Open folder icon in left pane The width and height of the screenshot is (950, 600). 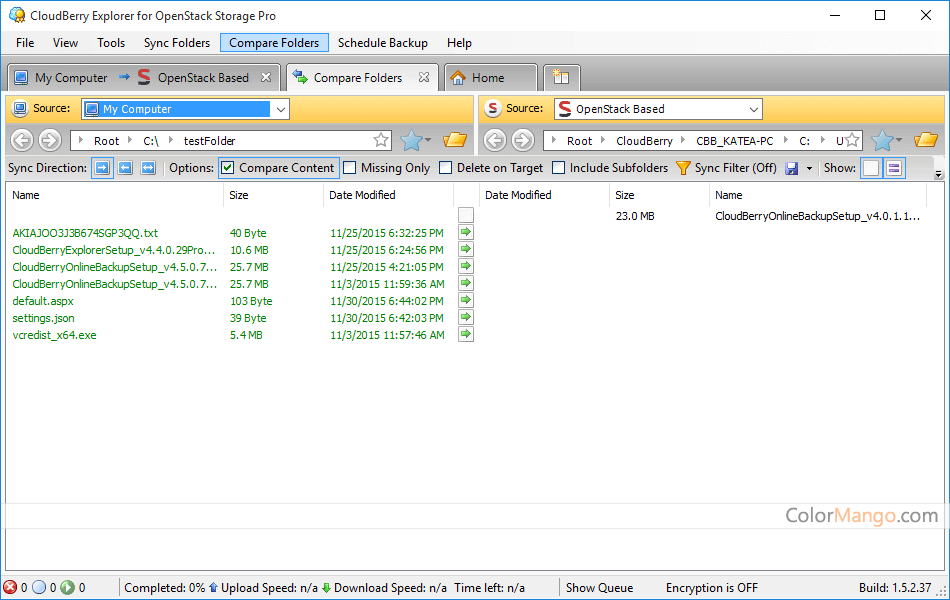[x=455, y=140]
